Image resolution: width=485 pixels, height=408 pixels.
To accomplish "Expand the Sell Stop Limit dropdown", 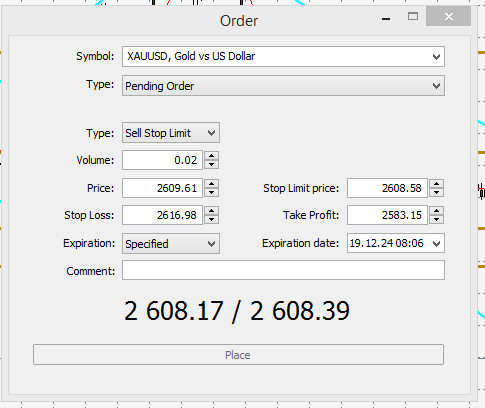I will pos(171,133).
